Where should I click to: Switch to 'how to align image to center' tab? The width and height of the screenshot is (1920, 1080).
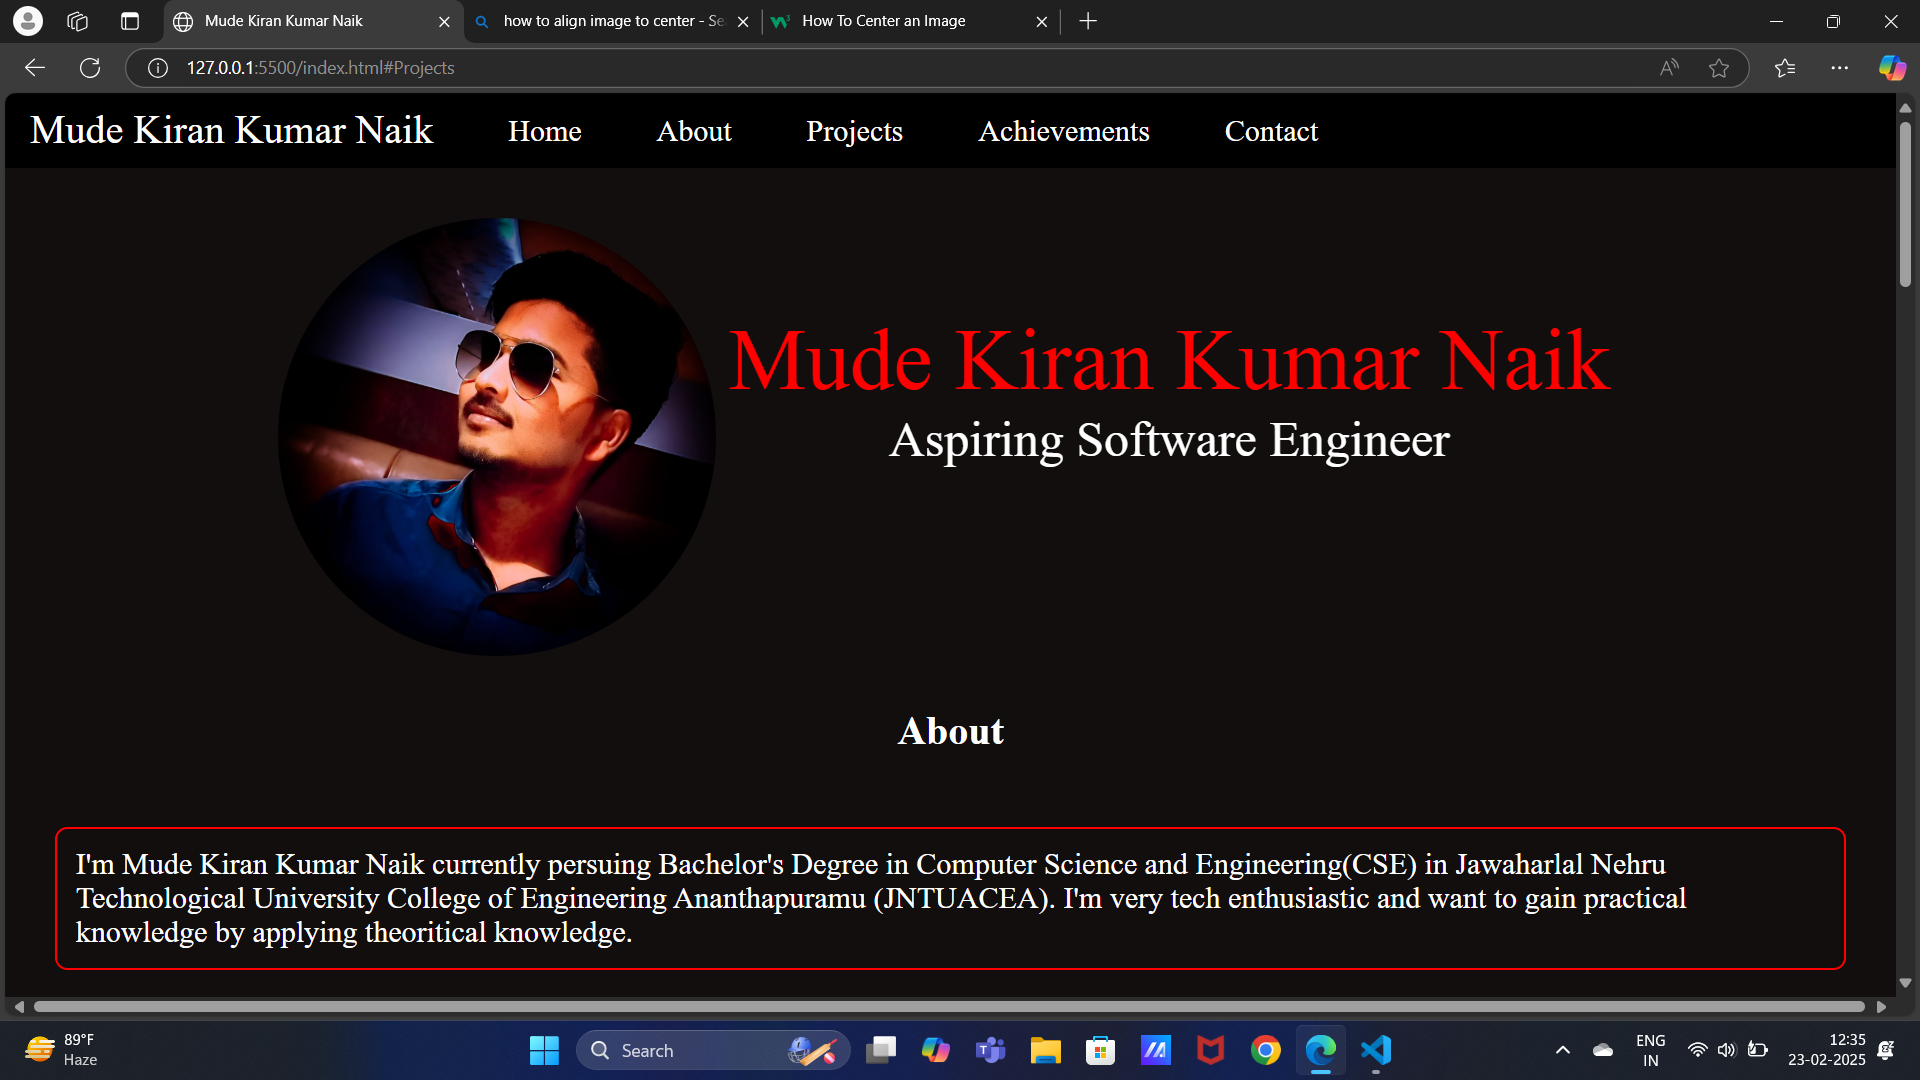coord(613,21)
